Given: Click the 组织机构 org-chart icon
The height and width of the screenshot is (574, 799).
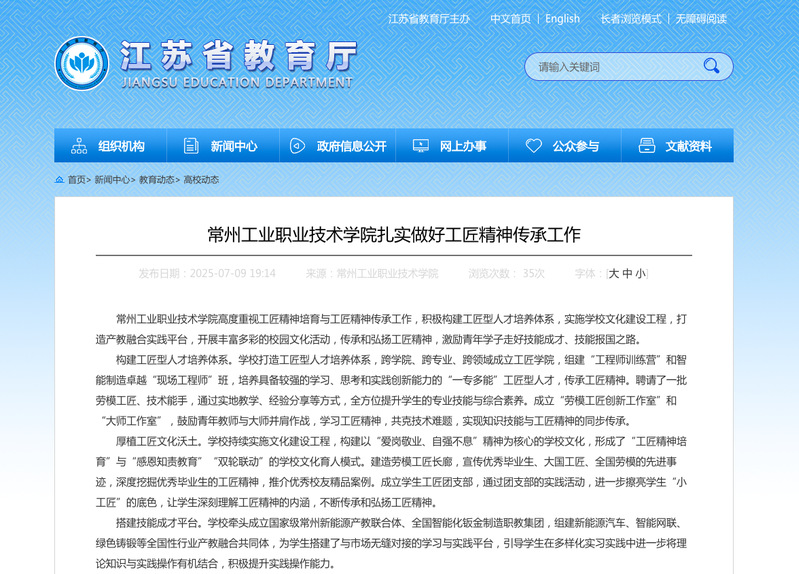Looking at the screenshot, I should 79,146.
